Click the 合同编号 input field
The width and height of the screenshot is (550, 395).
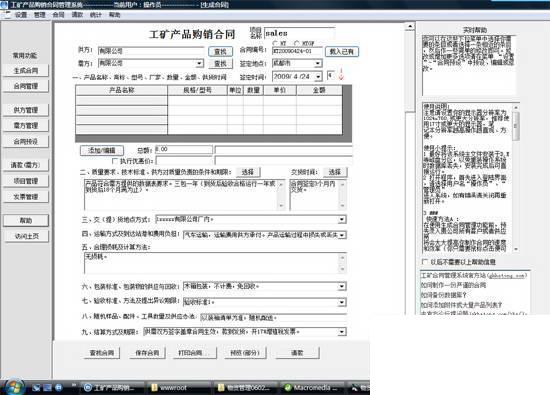[x=297, y=51]
